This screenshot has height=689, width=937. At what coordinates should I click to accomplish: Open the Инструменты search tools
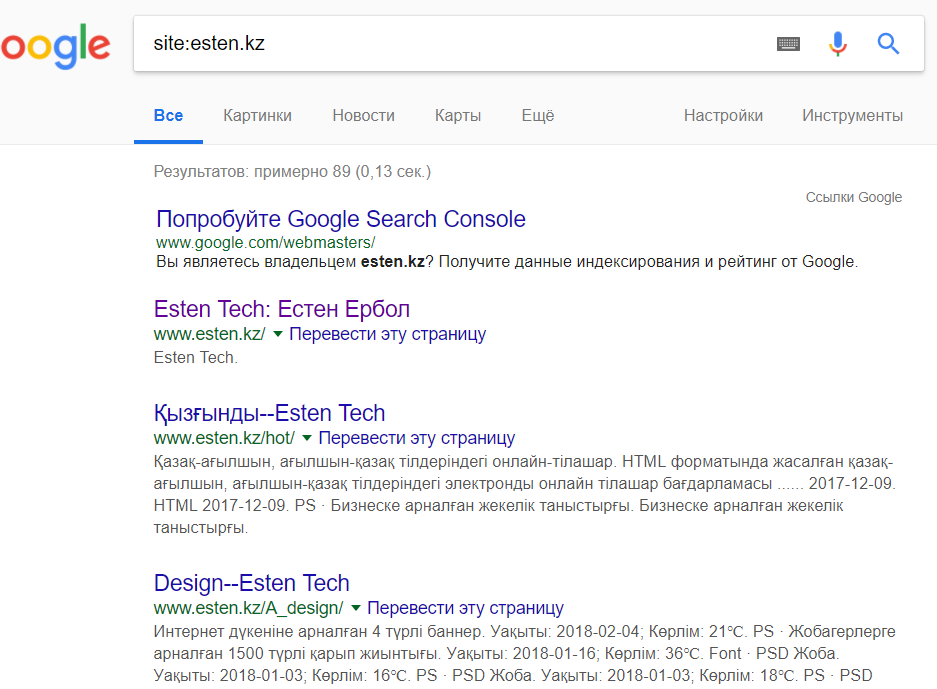pos(852,115)
